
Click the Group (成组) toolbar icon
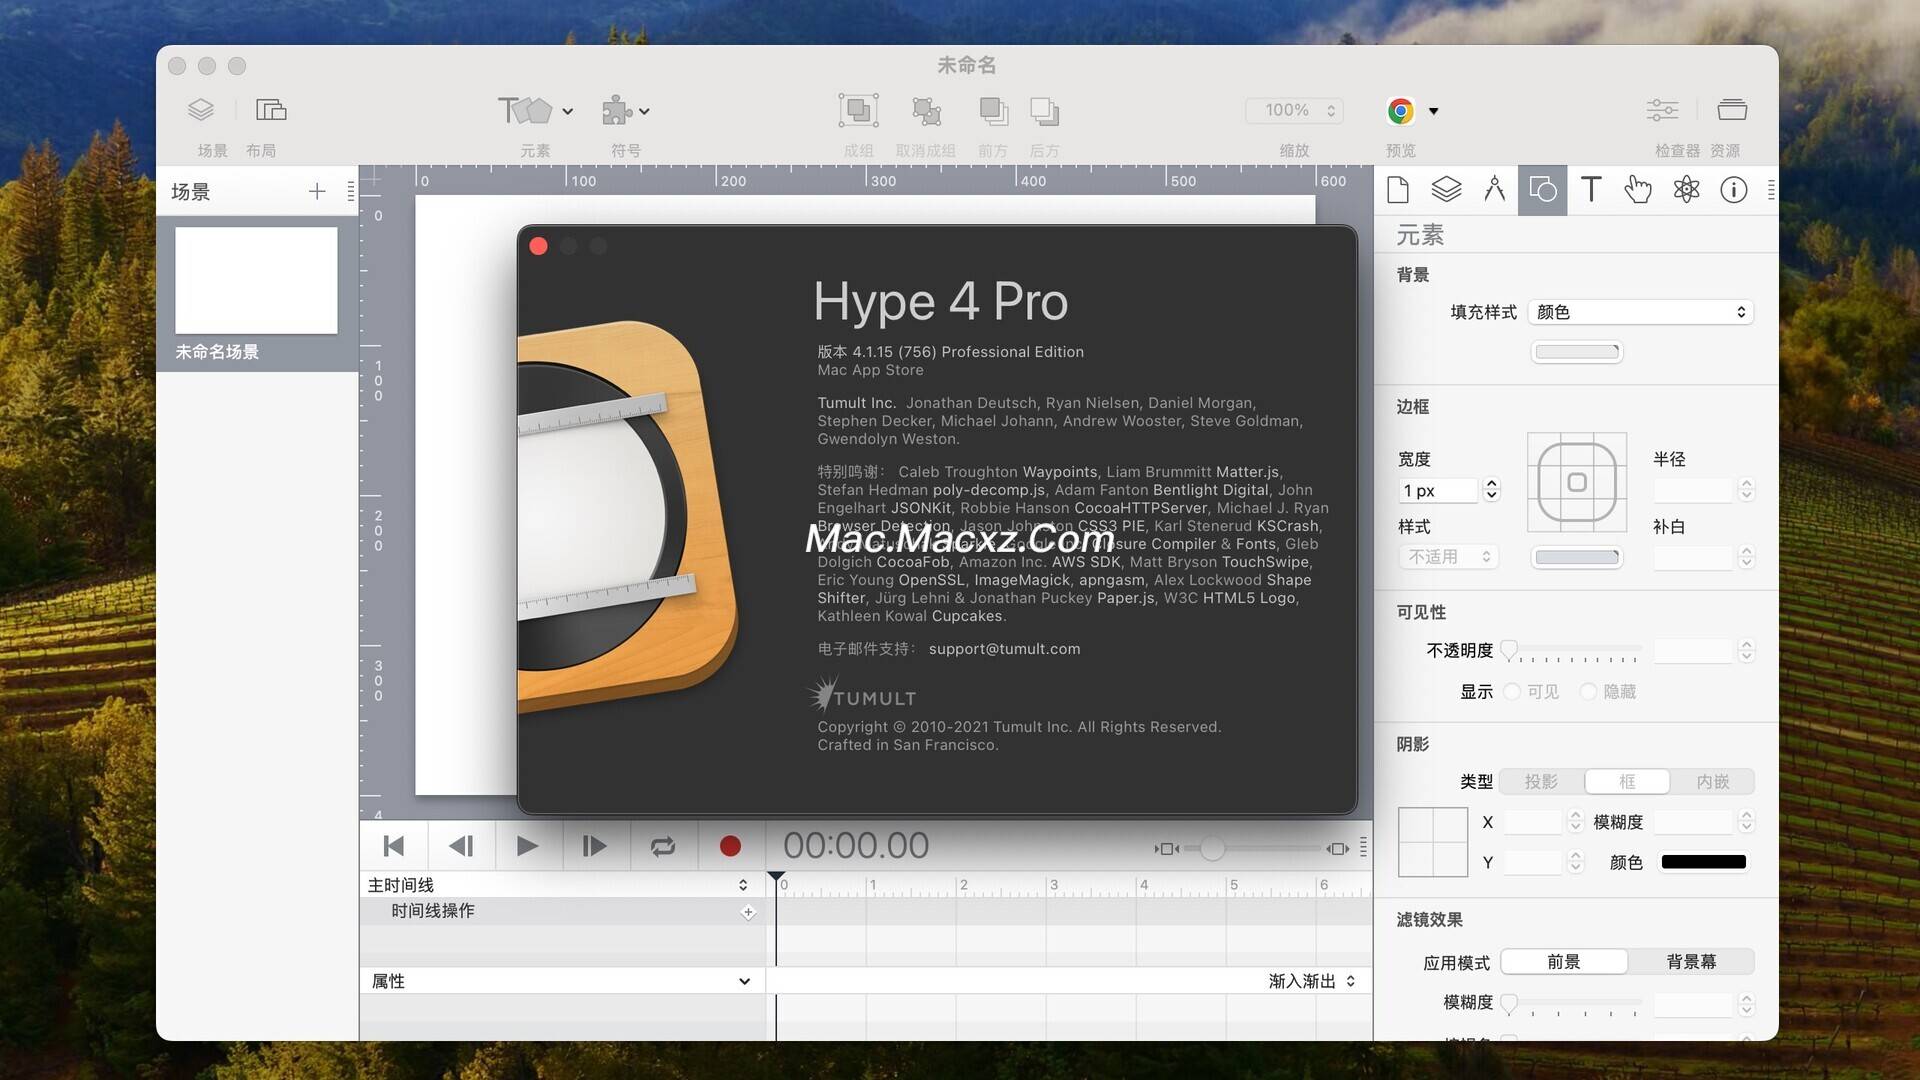(x=858, y=110)
